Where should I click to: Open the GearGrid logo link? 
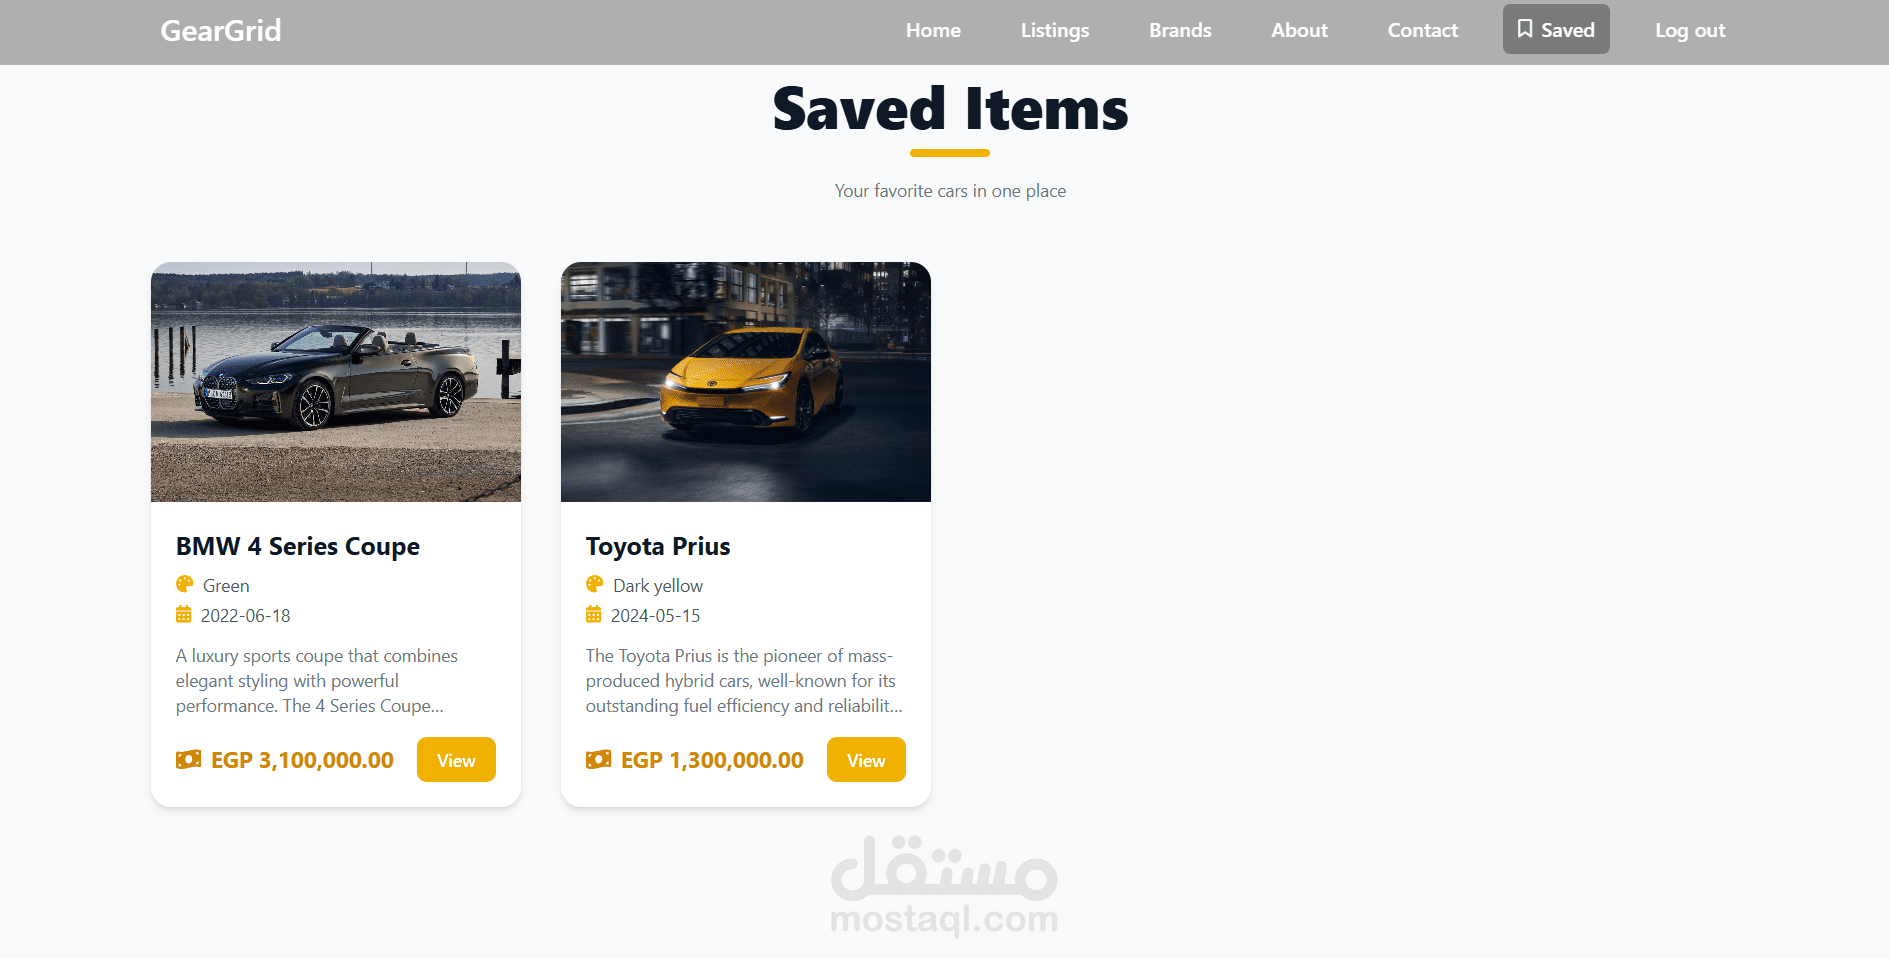221,31
